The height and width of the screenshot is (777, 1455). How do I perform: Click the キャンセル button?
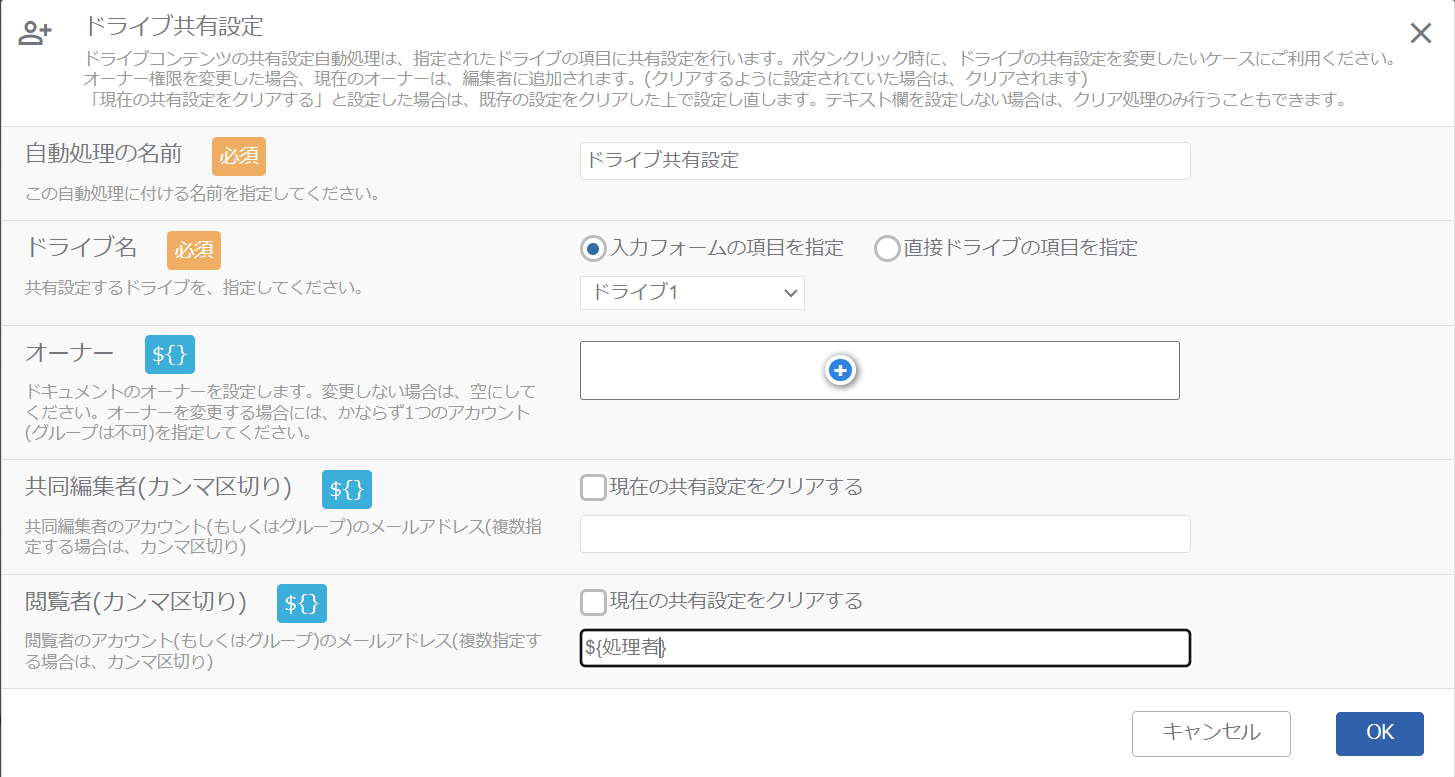click(1211, 733)
